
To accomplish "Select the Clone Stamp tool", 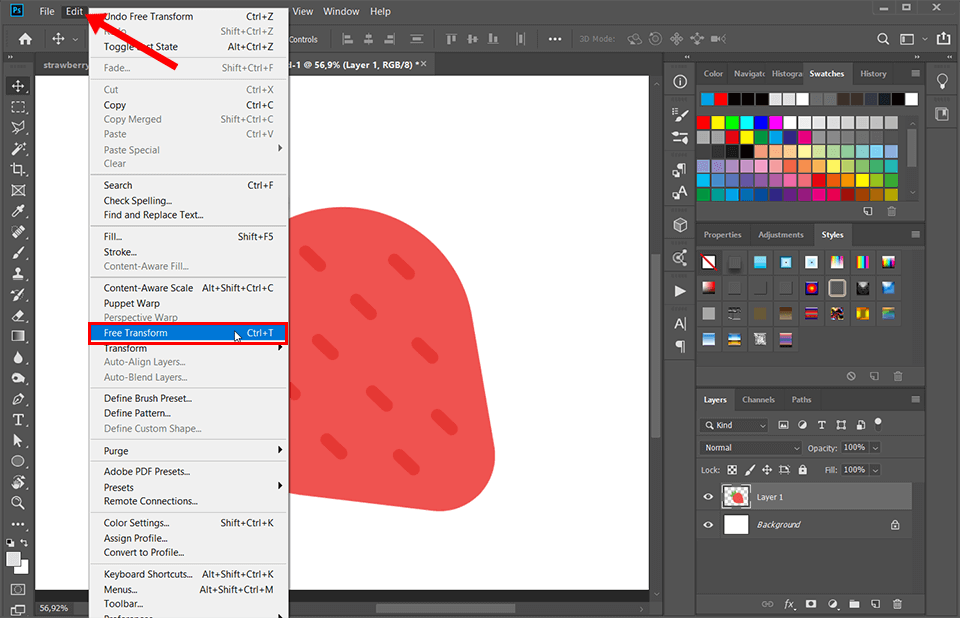I will [x=18, y=273].
